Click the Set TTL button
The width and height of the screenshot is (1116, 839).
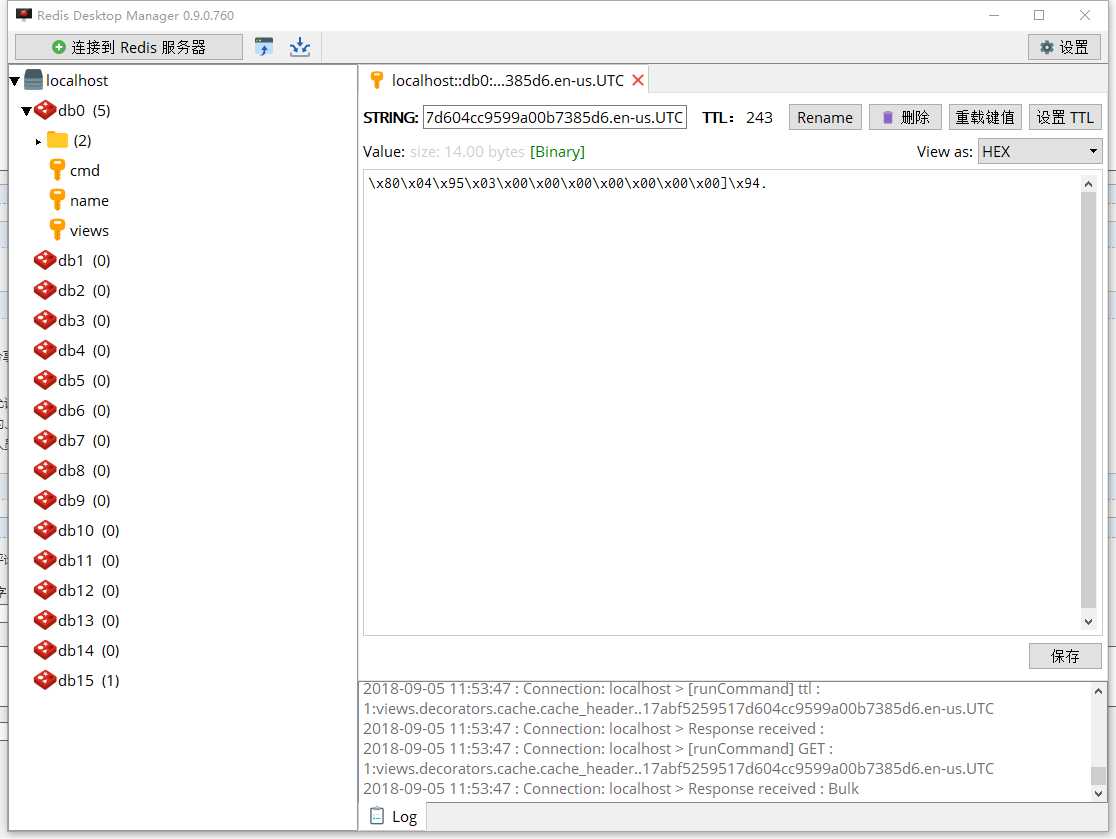(1065, 117)
